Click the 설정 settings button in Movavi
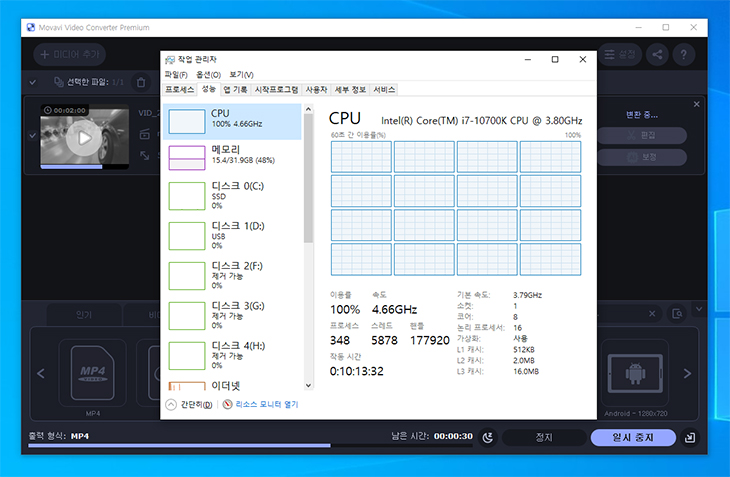The width and height of the screenshot is (730, 477). 620,54
